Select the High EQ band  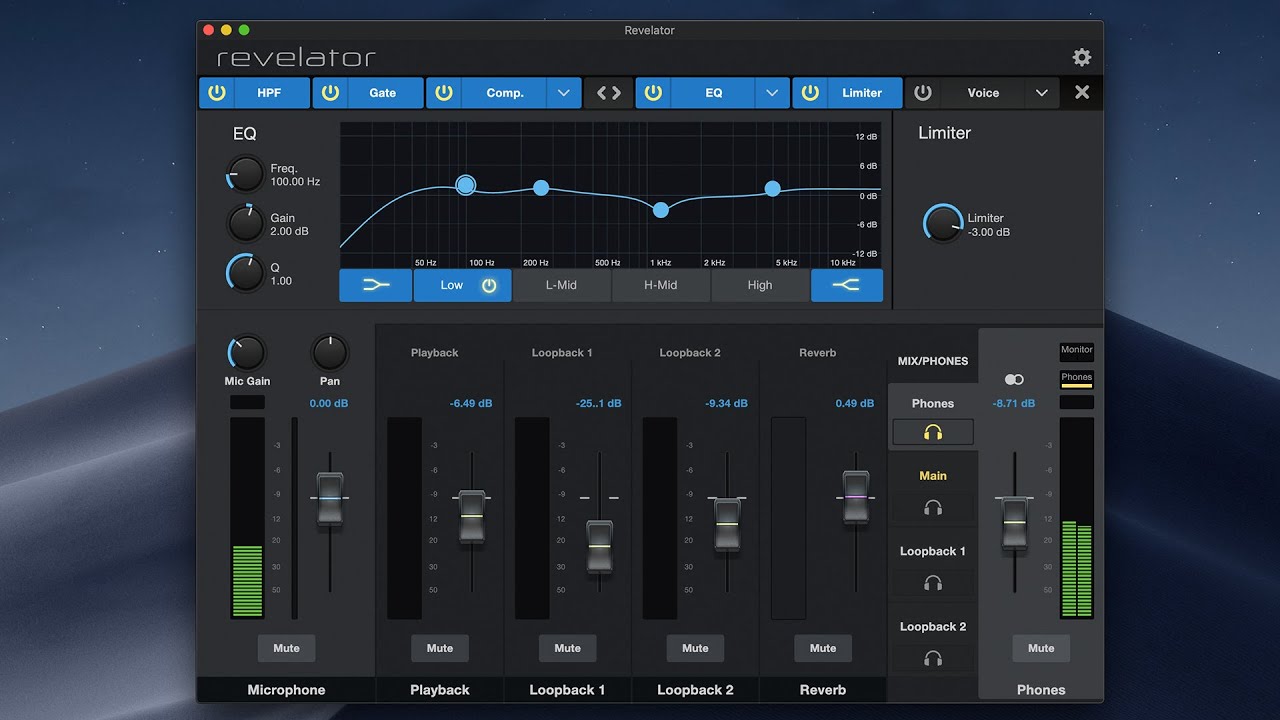[760, 285]
